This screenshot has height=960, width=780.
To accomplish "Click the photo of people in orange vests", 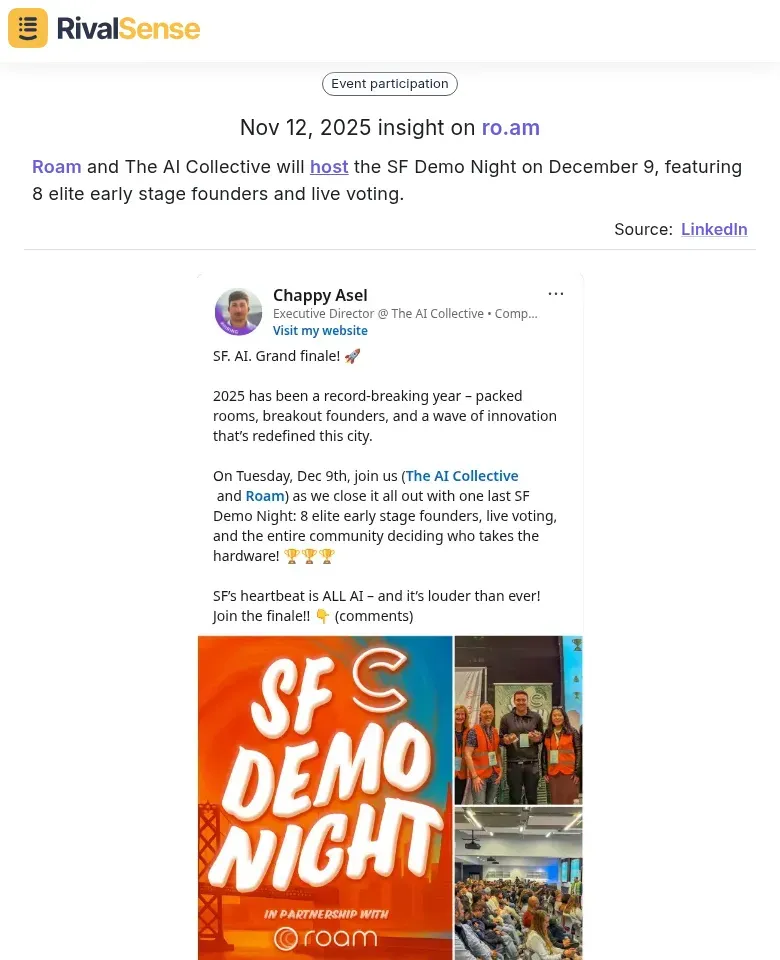I will pos(518,718).
